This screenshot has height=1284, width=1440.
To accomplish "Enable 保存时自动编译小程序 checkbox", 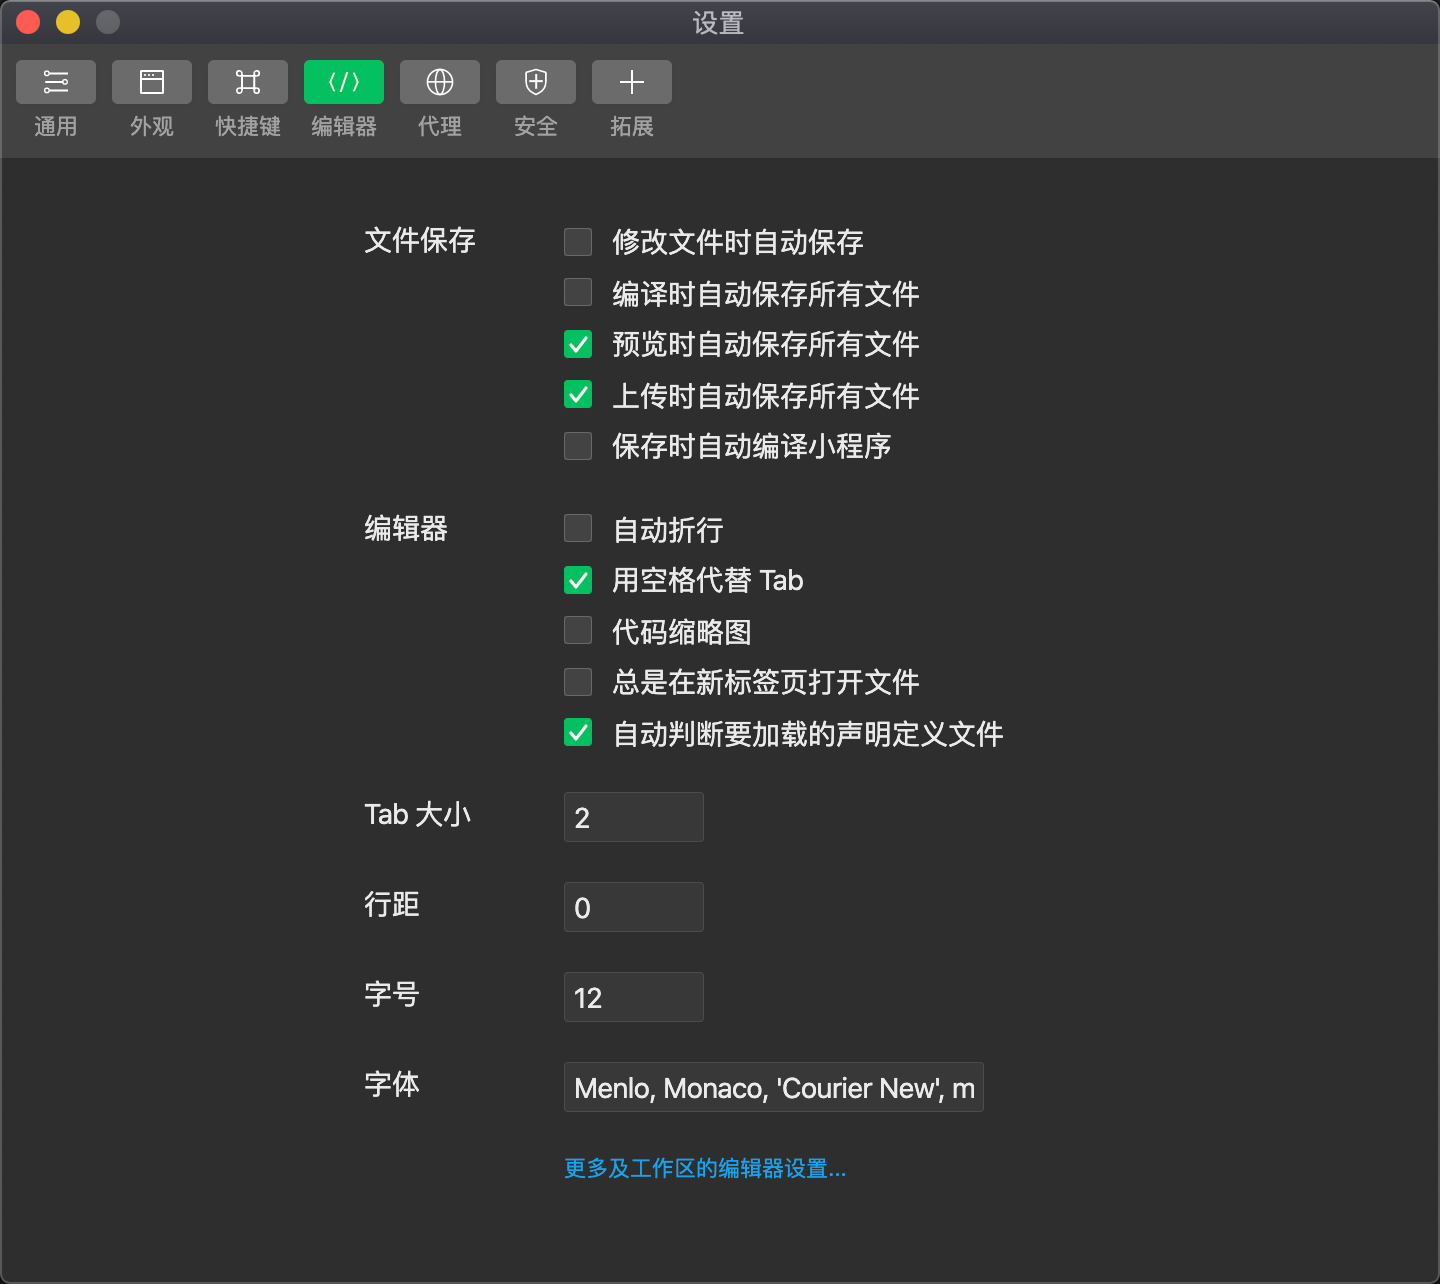I will (578, 446).
